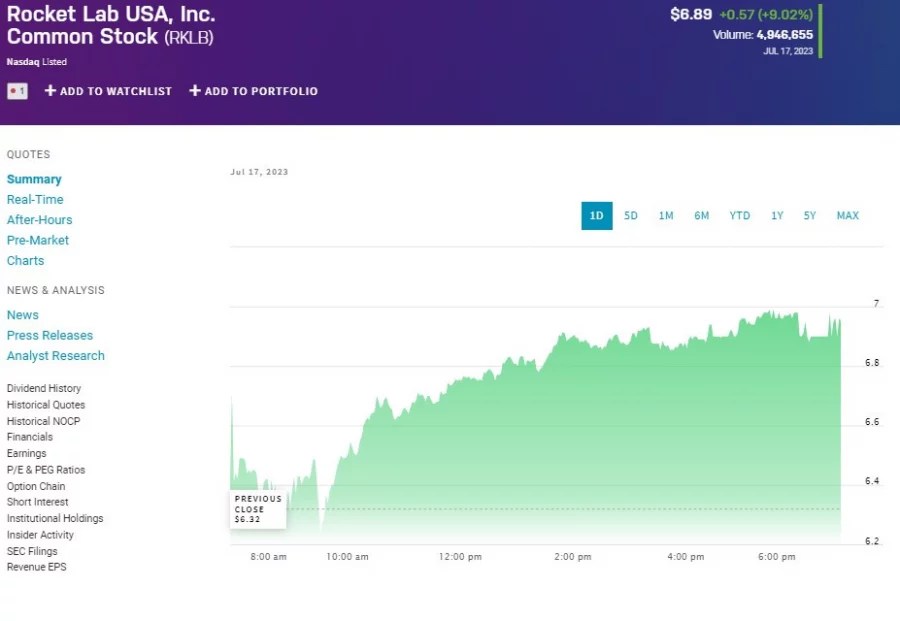Open the Summary quotes link
This screenshot has width=900, height=621.
coord(34,179)
